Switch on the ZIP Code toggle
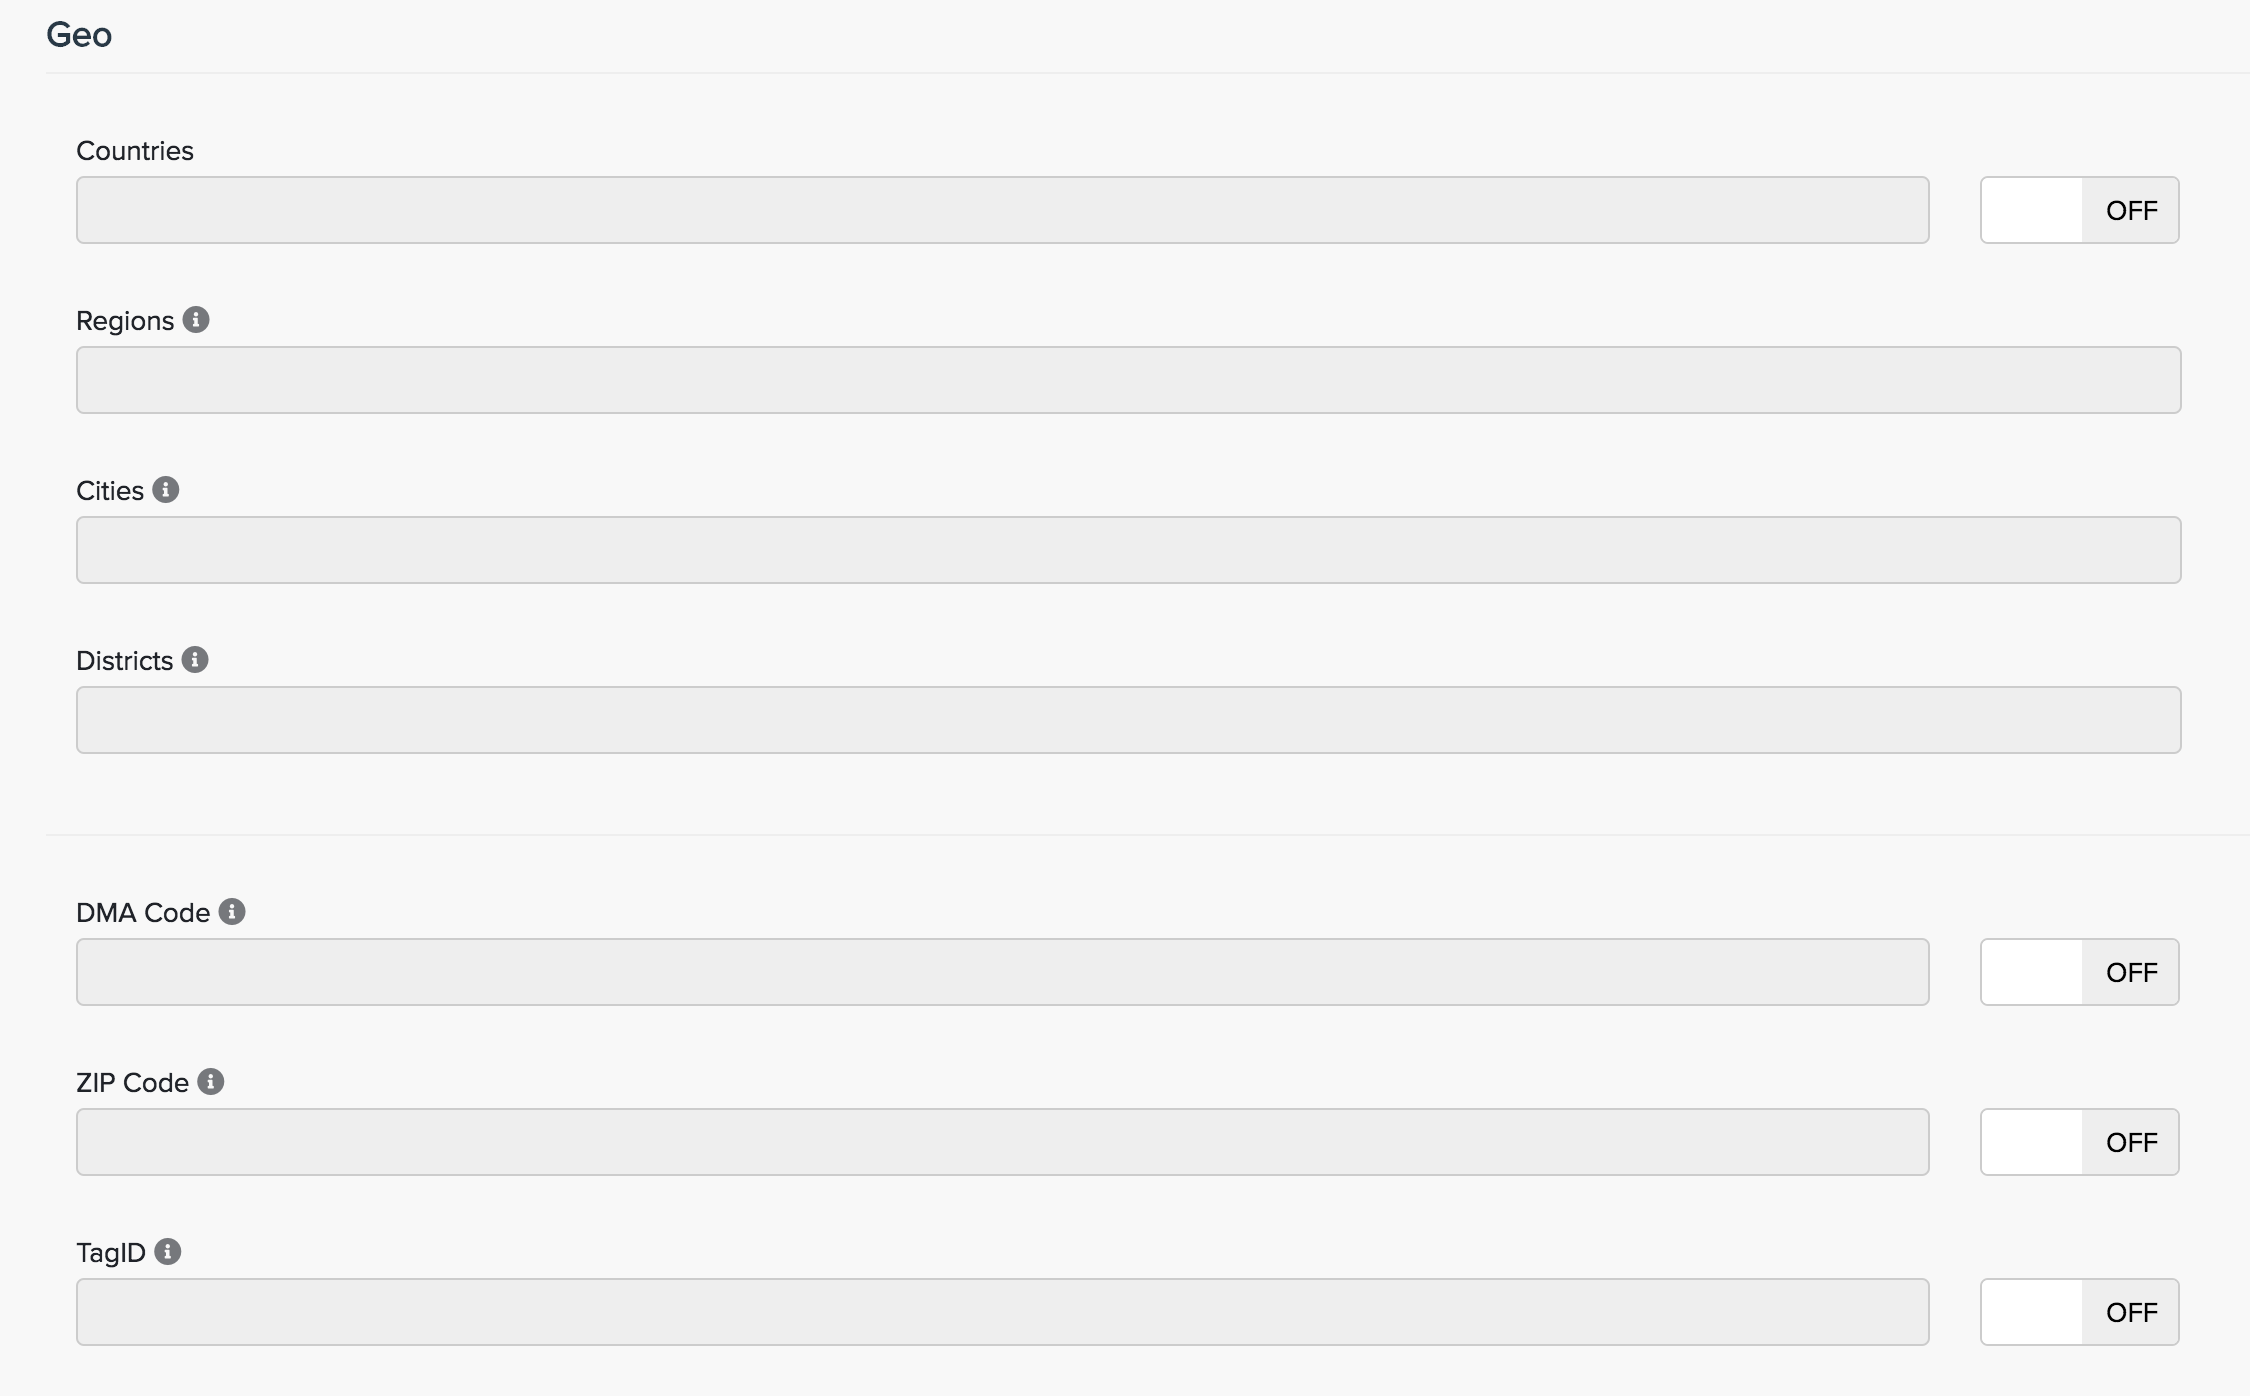Image resolution: width=2250 pixels, height=1396 pixels. coord(2079,1142)
